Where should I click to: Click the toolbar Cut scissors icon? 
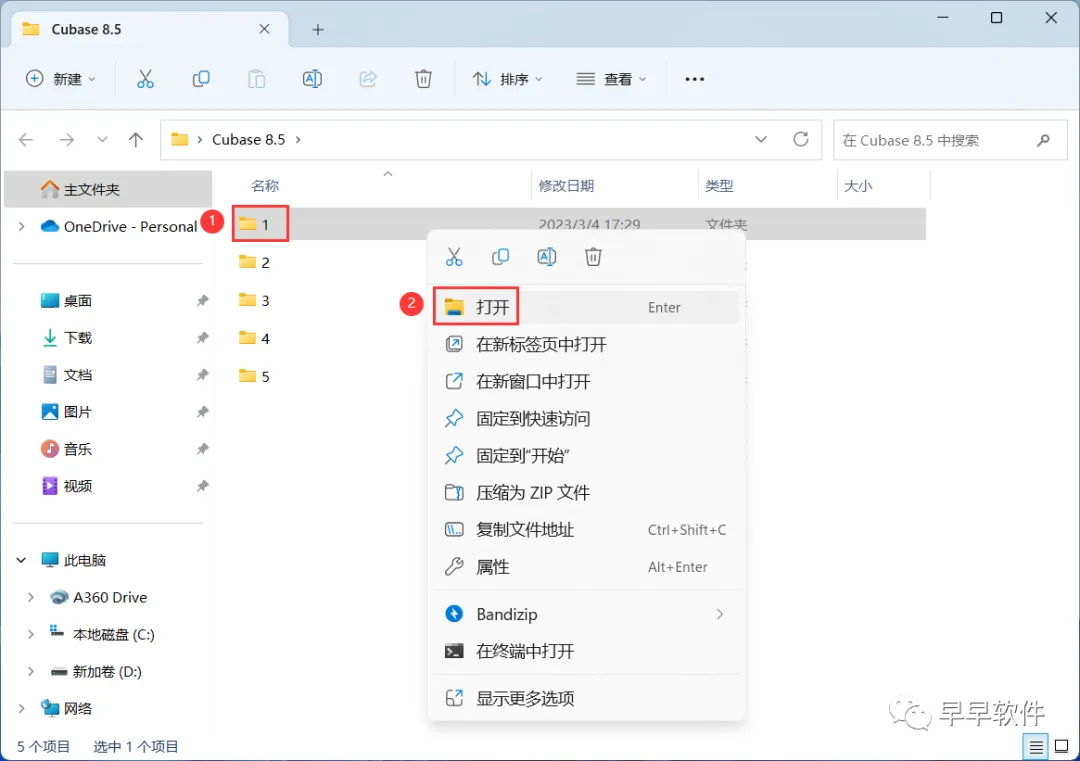coord(145,79)
